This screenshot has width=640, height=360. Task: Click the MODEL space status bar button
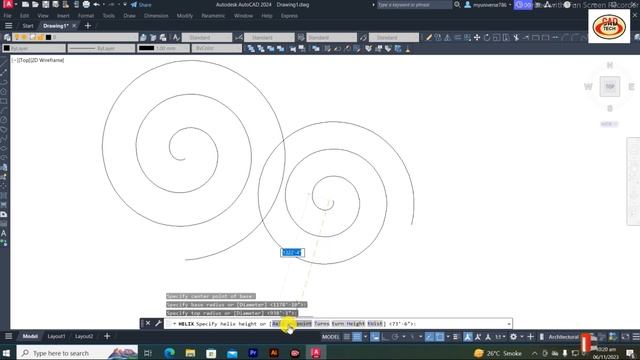click(x=331, y=337)
